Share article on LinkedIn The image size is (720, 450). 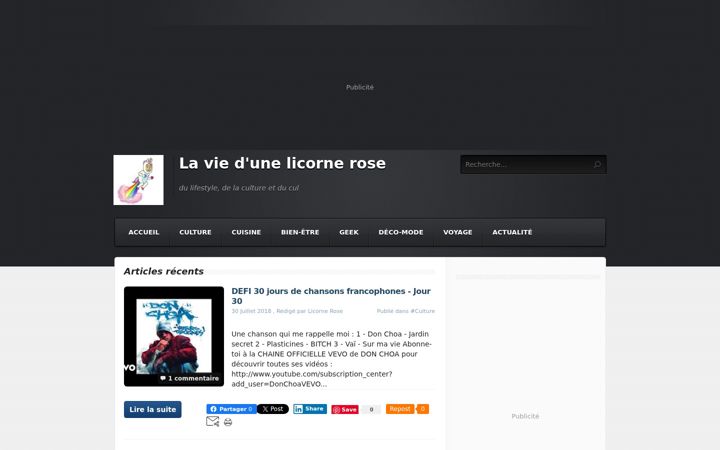tap(310, 409)
